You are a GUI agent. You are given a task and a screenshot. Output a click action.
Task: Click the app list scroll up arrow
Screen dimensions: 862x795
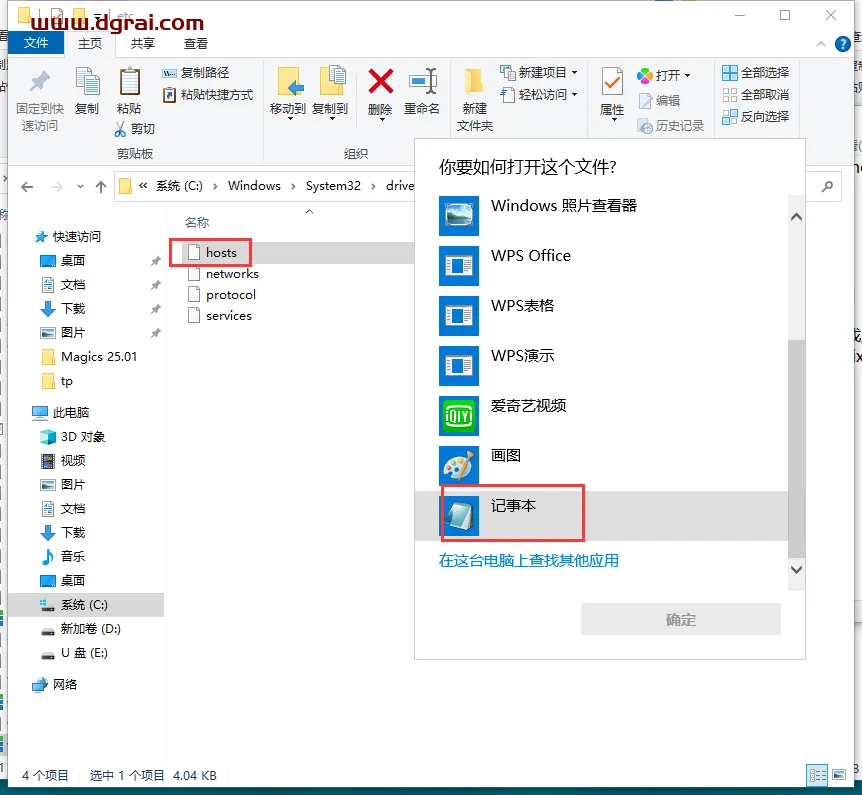point(796,217)
